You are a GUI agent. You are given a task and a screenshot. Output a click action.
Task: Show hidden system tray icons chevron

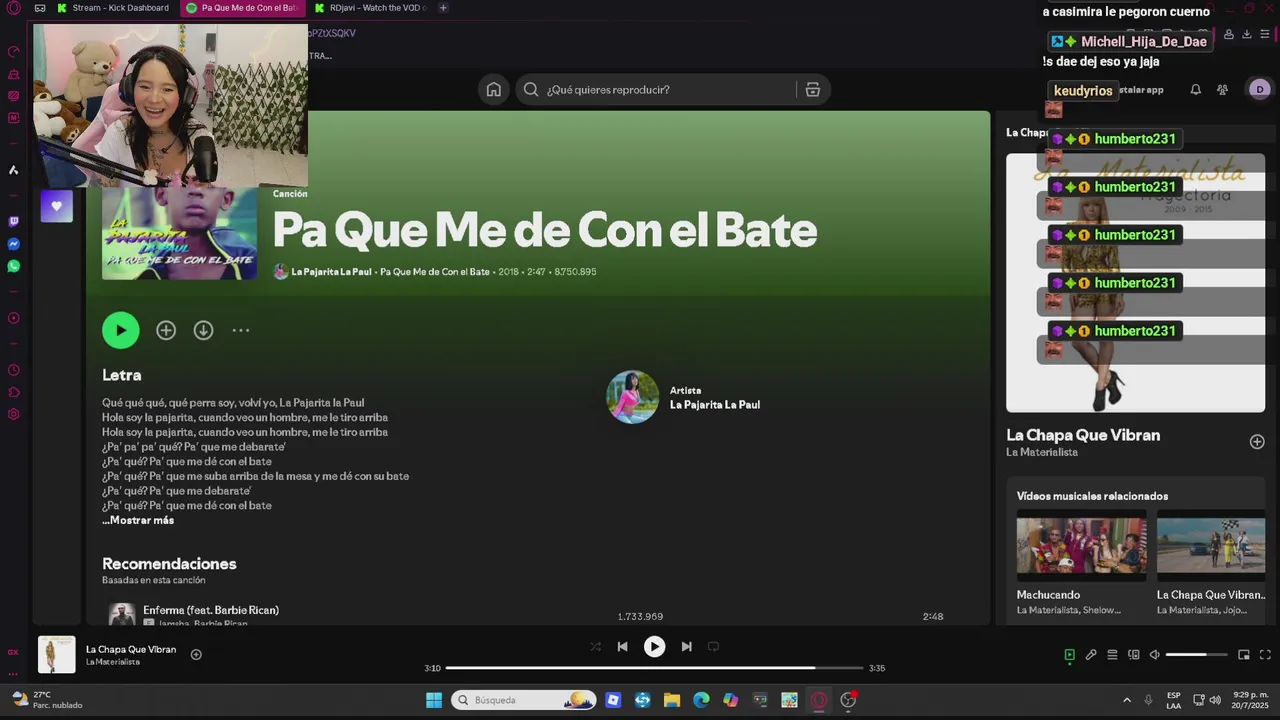click(x=1127, y=700)
